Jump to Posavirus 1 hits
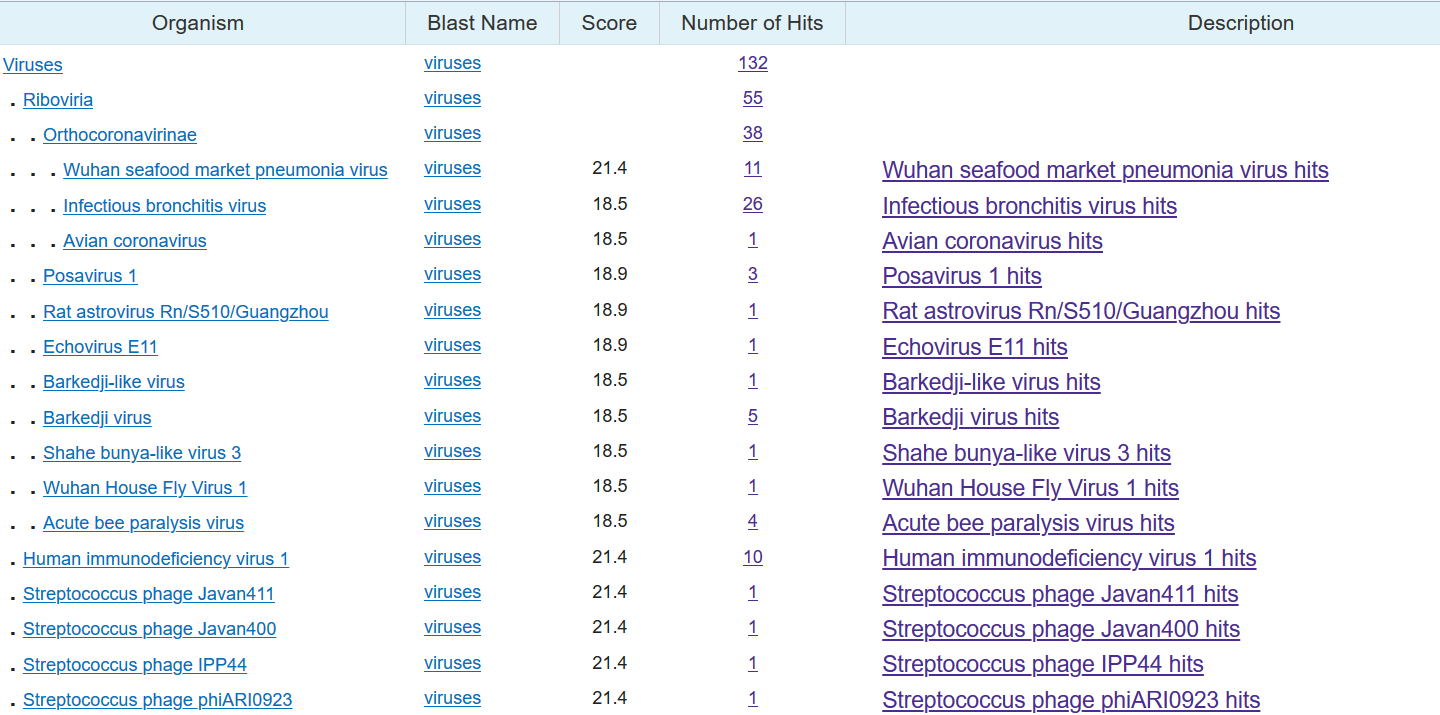Image resolution: width=1440 pixels, height=715 pixels. click(x=962, y=276)
